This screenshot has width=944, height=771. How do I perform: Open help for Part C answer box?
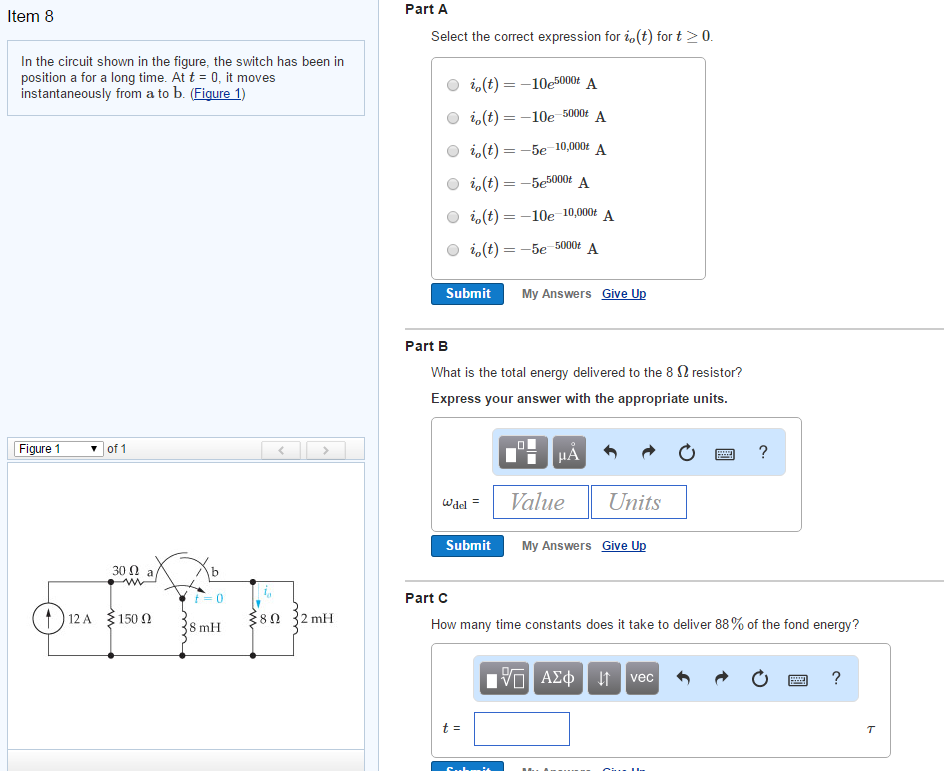pyautogui.click(x=836, y=678)
